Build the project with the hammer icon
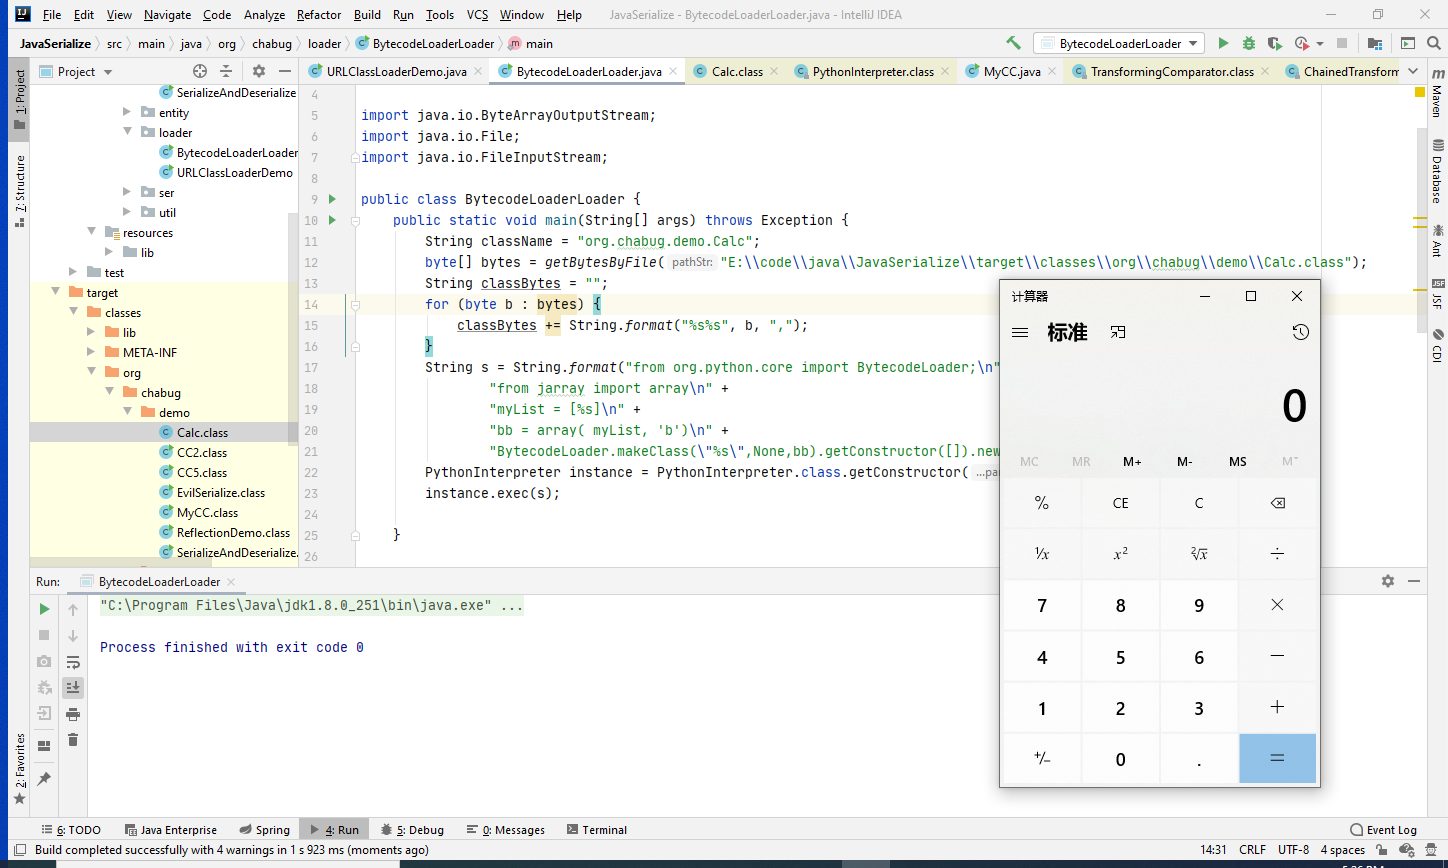The width and height of the screenshot is (1448, 868). [x=1014, y=43]
